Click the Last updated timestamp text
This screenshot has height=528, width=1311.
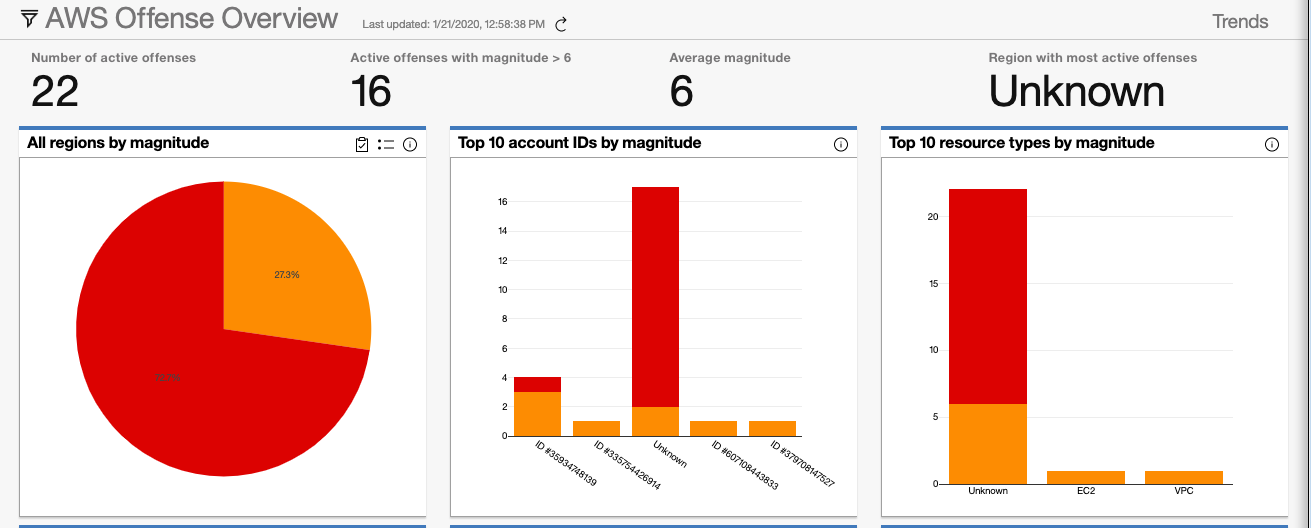click(454, 24)
